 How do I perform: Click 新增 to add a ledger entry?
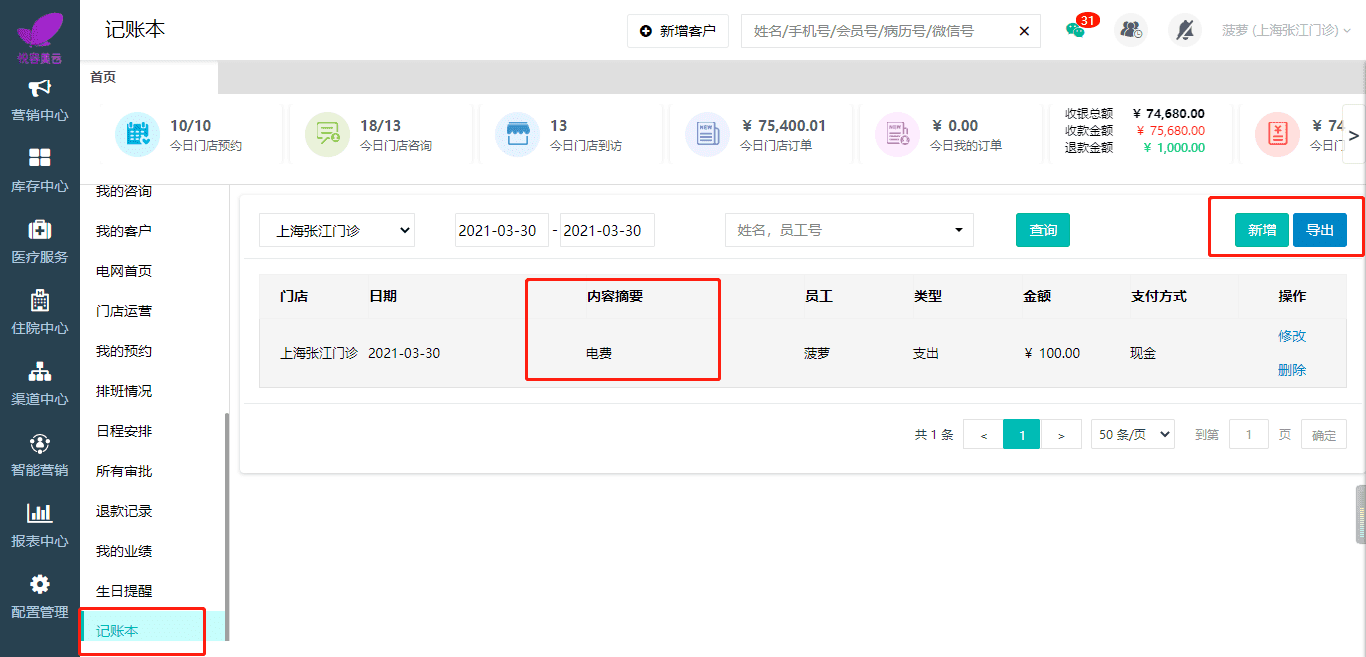[1261, 230]
